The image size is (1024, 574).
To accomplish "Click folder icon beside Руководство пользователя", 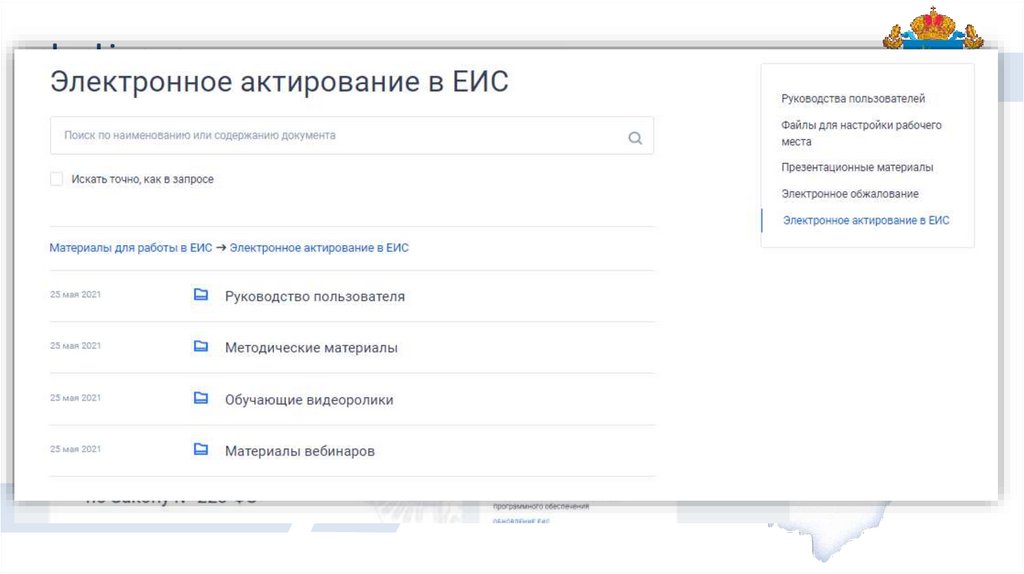I will (x=201, y=295).
